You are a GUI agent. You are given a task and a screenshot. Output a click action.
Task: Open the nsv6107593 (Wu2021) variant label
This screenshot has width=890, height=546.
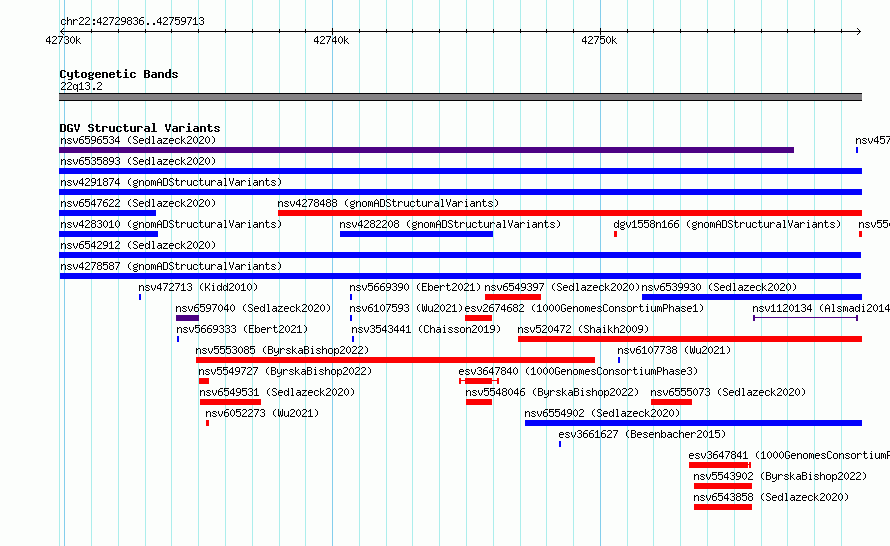click(406, 308)
